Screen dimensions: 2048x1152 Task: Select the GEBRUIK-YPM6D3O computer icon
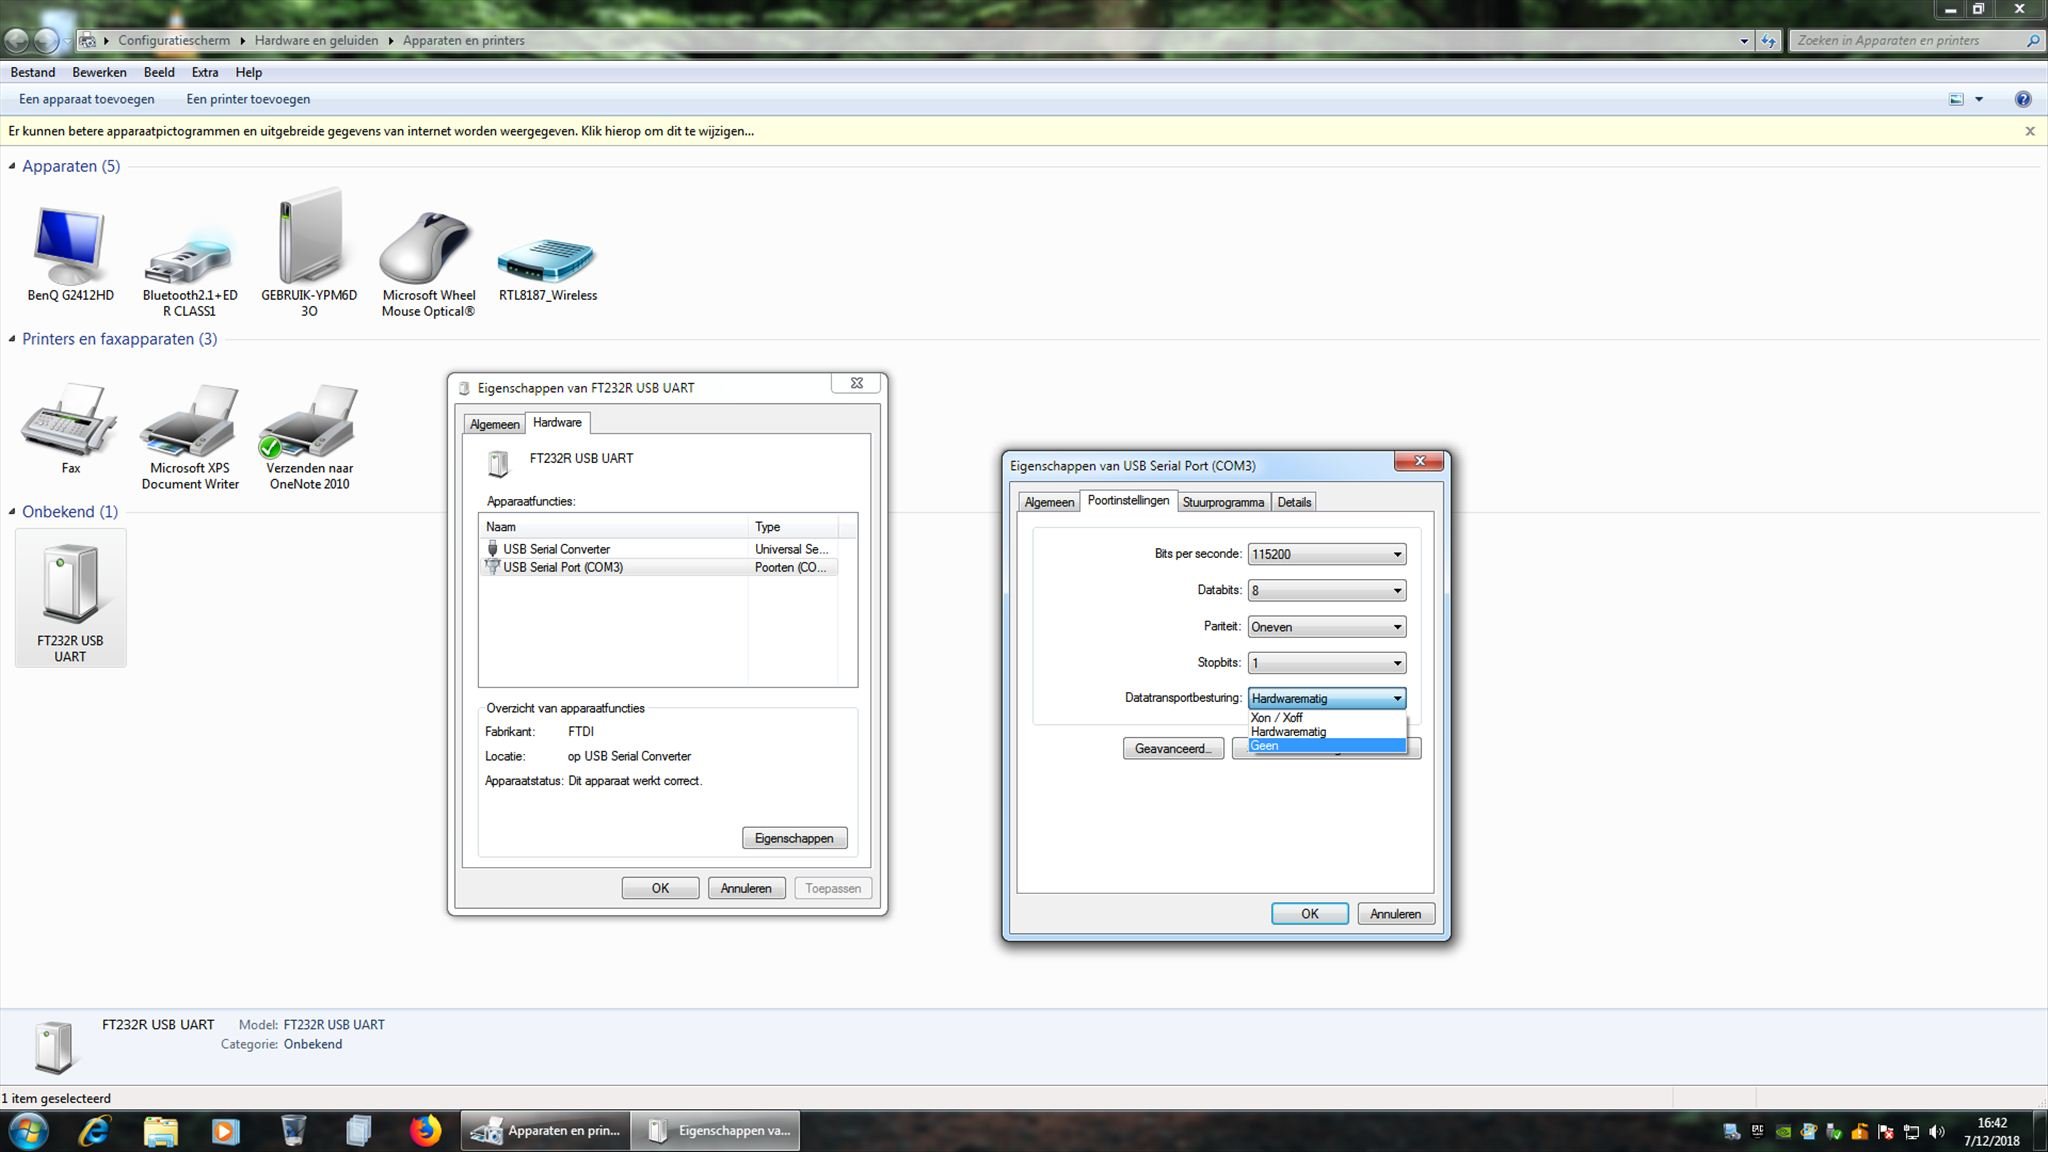click(x=309, y=236)
